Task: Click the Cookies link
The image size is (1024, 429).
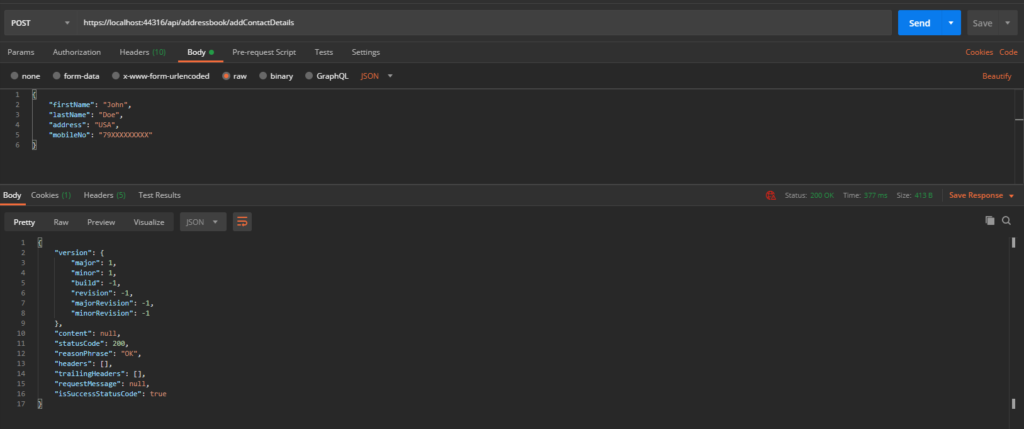Action: click(x=979, y=52)
